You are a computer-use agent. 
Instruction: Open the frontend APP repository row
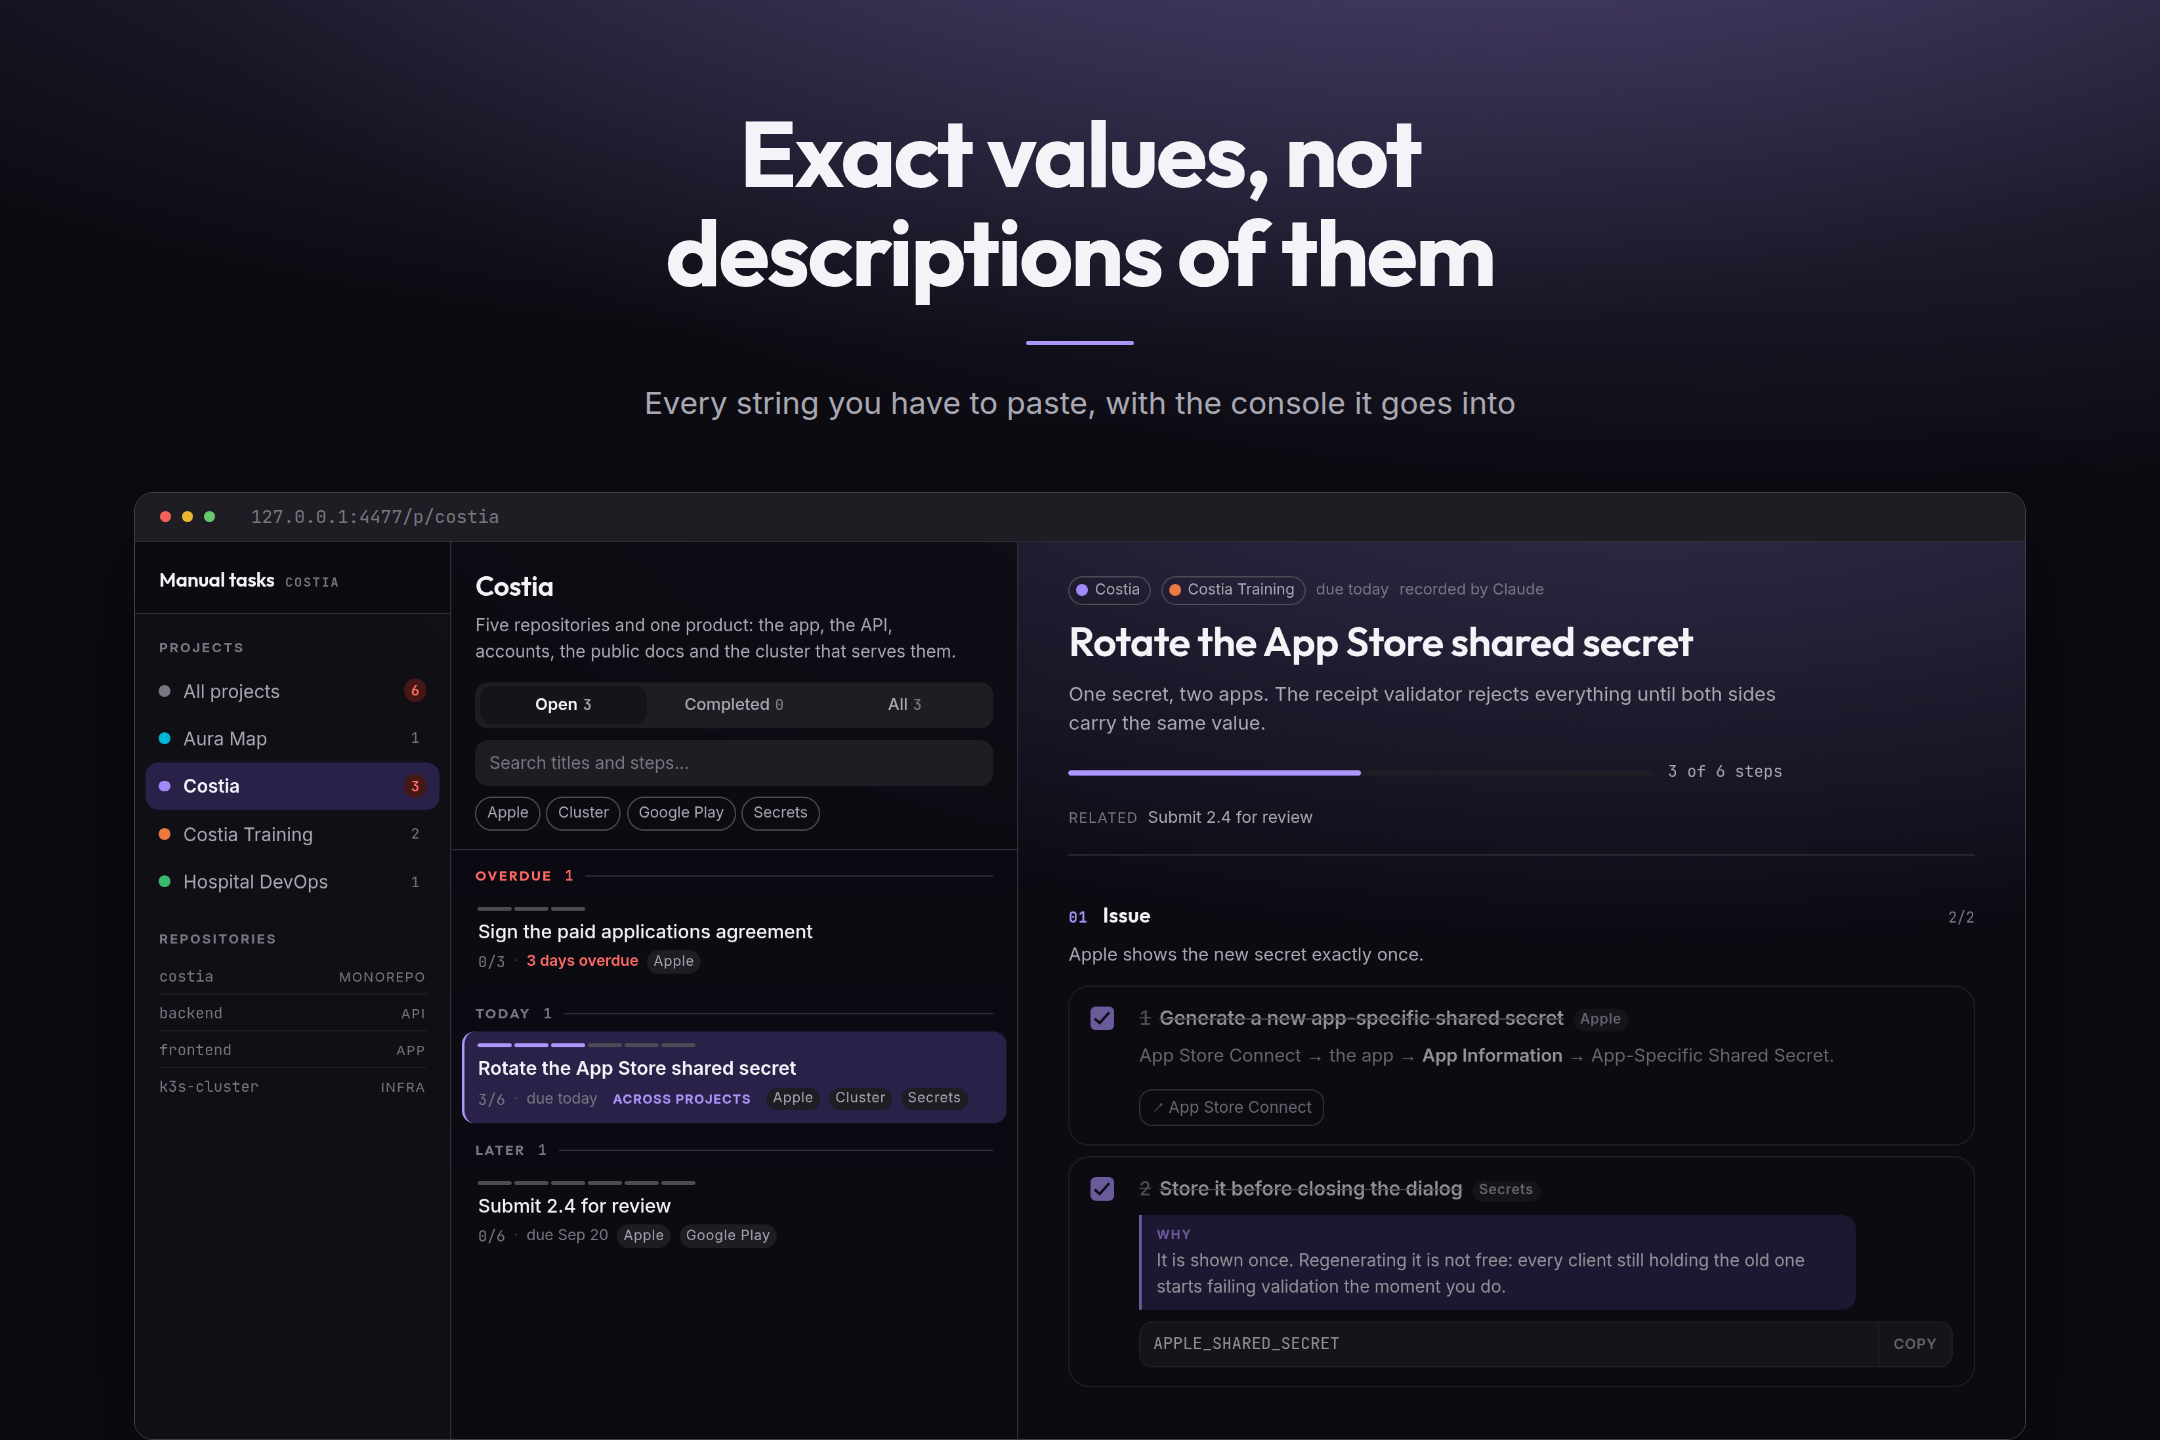[292, 1050]
